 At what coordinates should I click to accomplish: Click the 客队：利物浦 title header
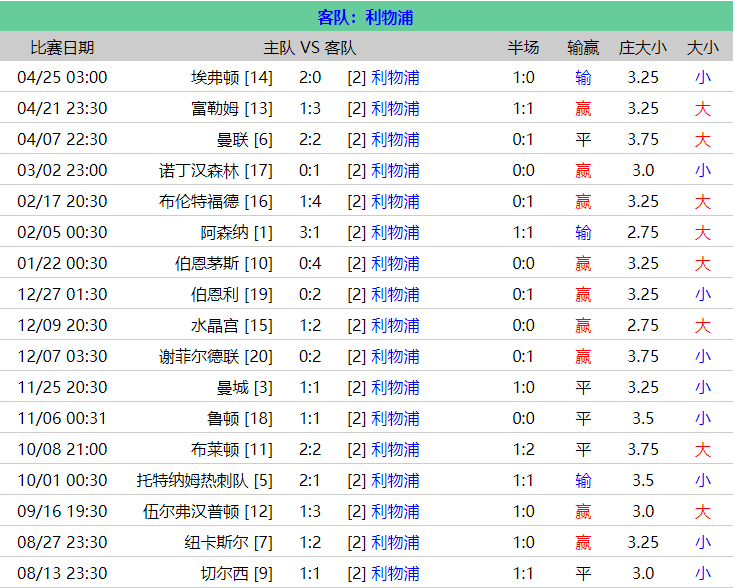pos(366,17)
